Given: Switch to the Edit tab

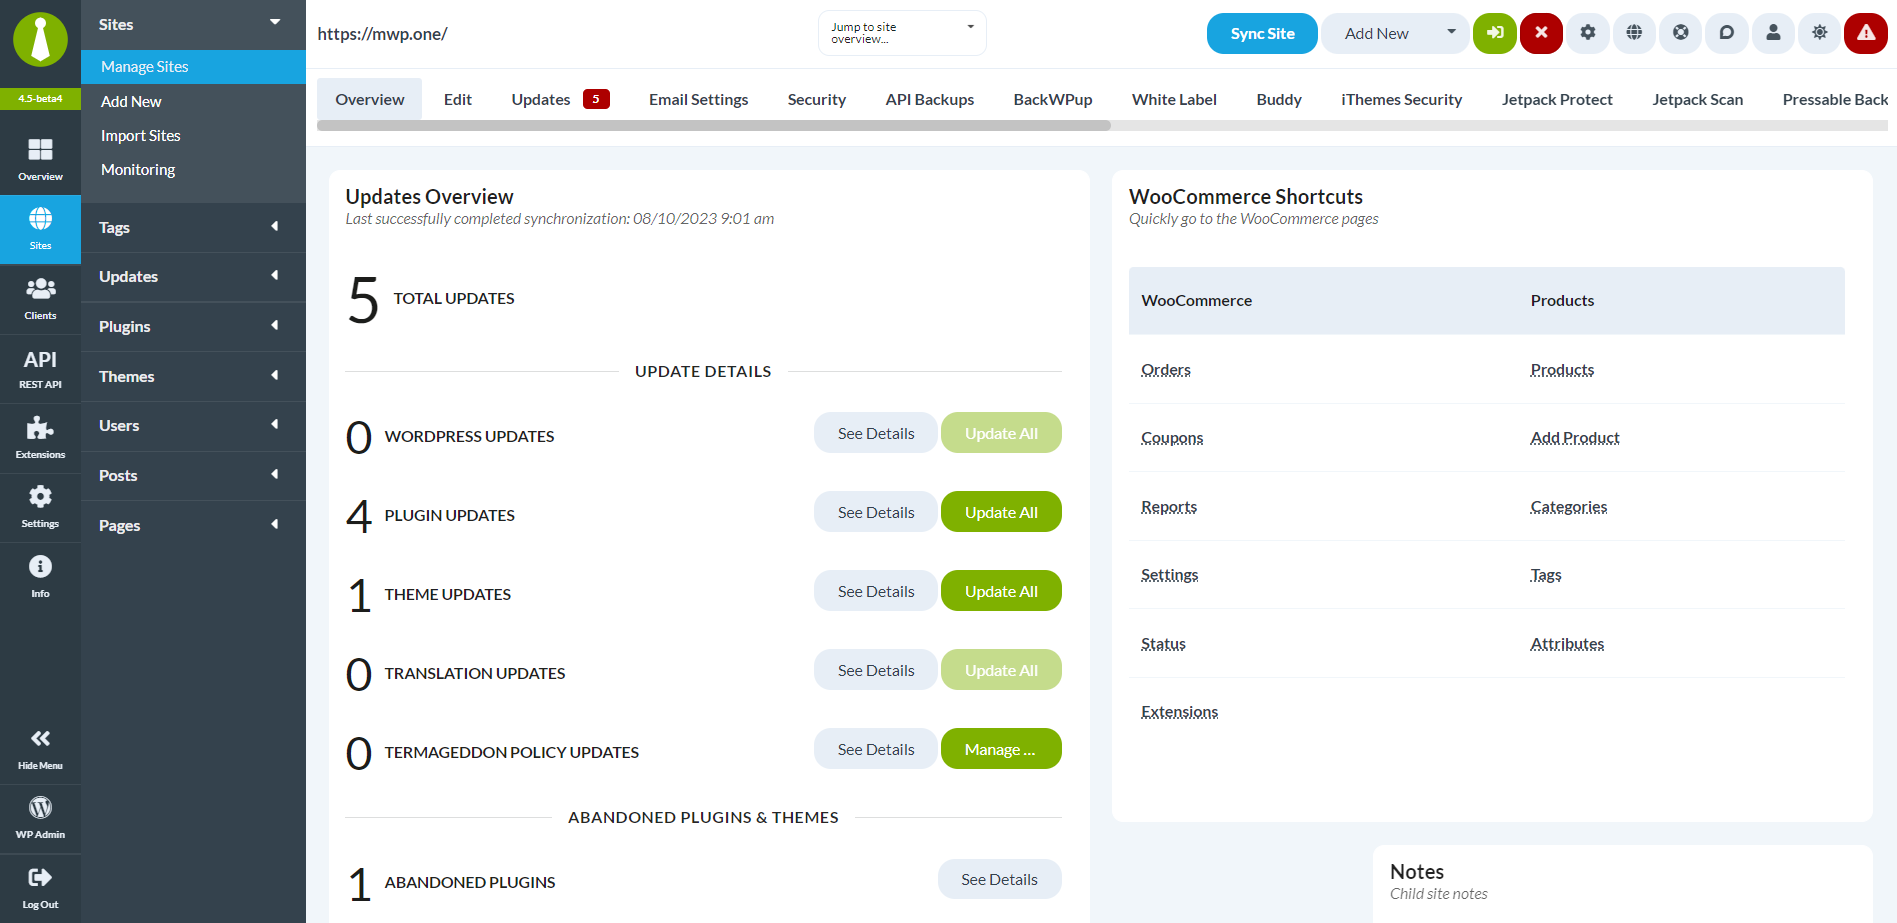Looking at the screenshot, I should tap(458, 99).
